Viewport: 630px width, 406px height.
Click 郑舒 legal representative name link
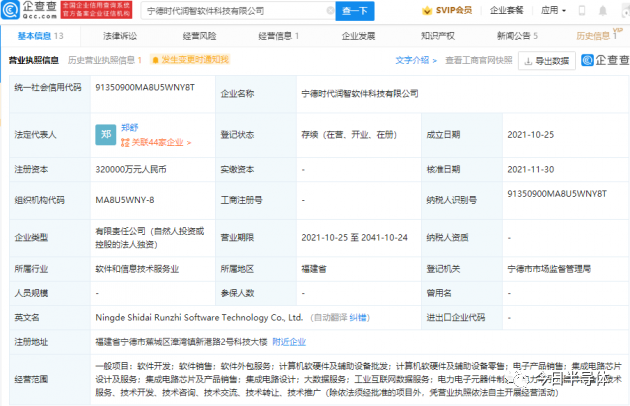129,128
